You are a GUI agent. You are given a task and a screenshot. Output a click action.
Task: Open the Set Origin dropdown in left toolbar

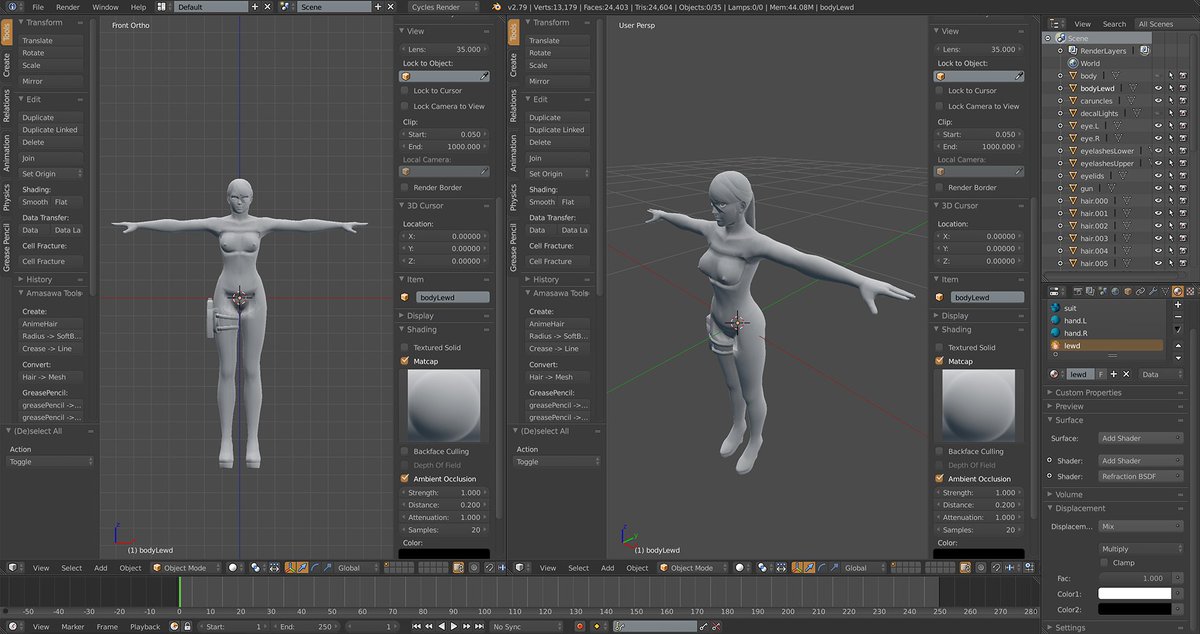tap(54, 174)
